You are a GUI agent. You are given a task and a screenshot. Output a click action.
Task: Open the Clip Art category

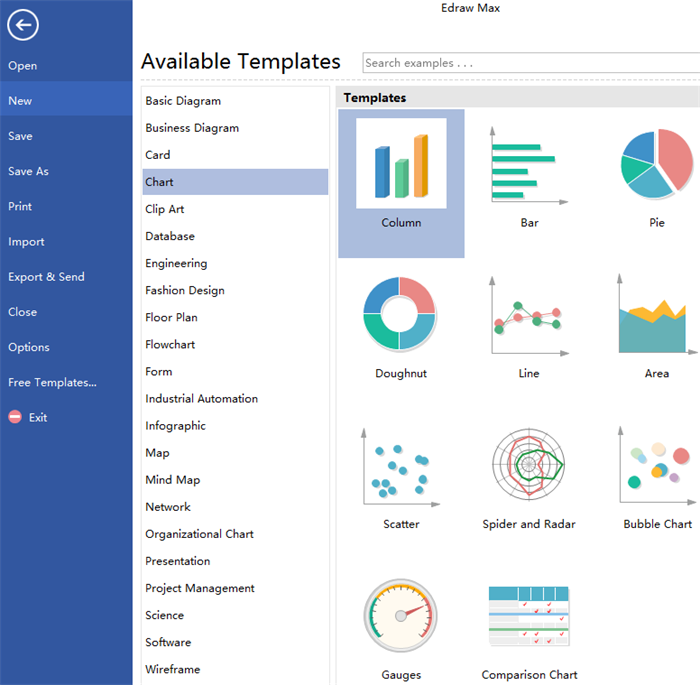pyautogui.click(x=235, y=209)
